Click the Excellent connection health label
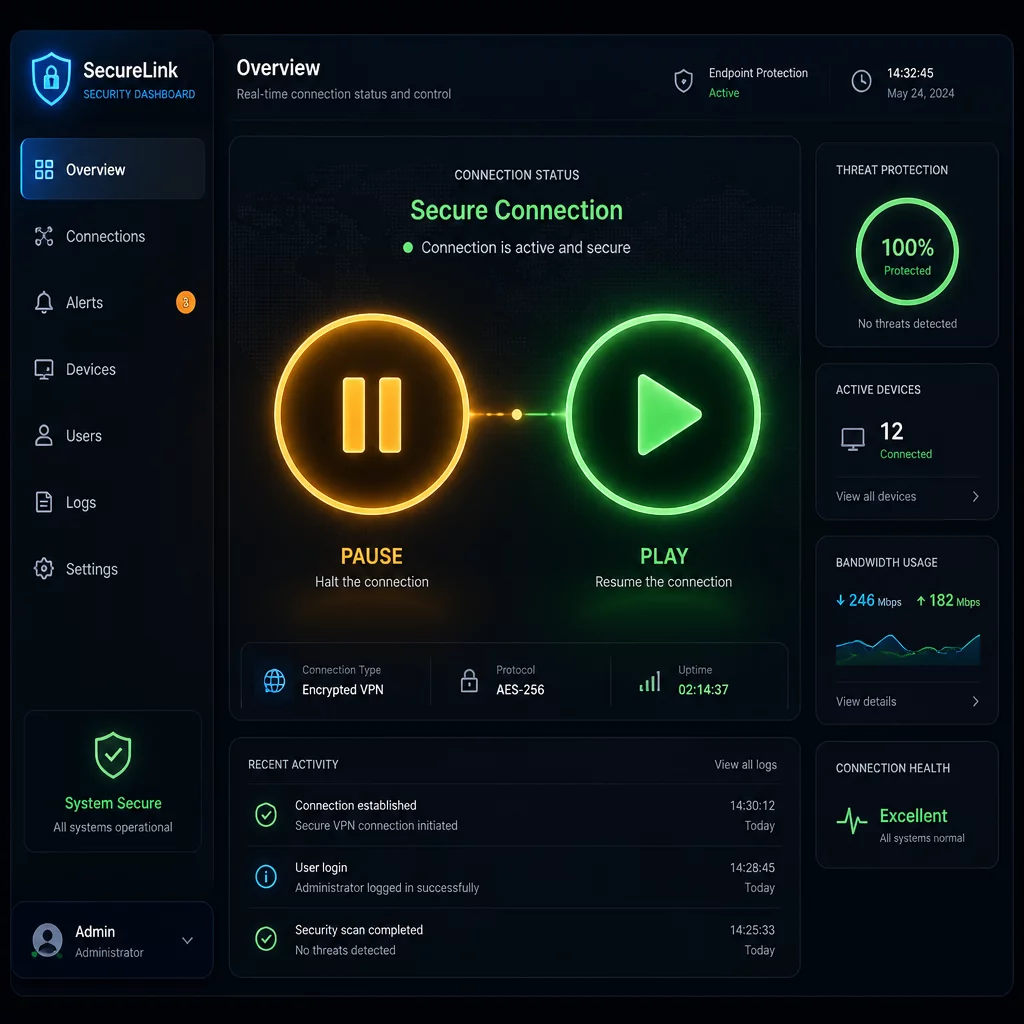 tap(913, 816)
